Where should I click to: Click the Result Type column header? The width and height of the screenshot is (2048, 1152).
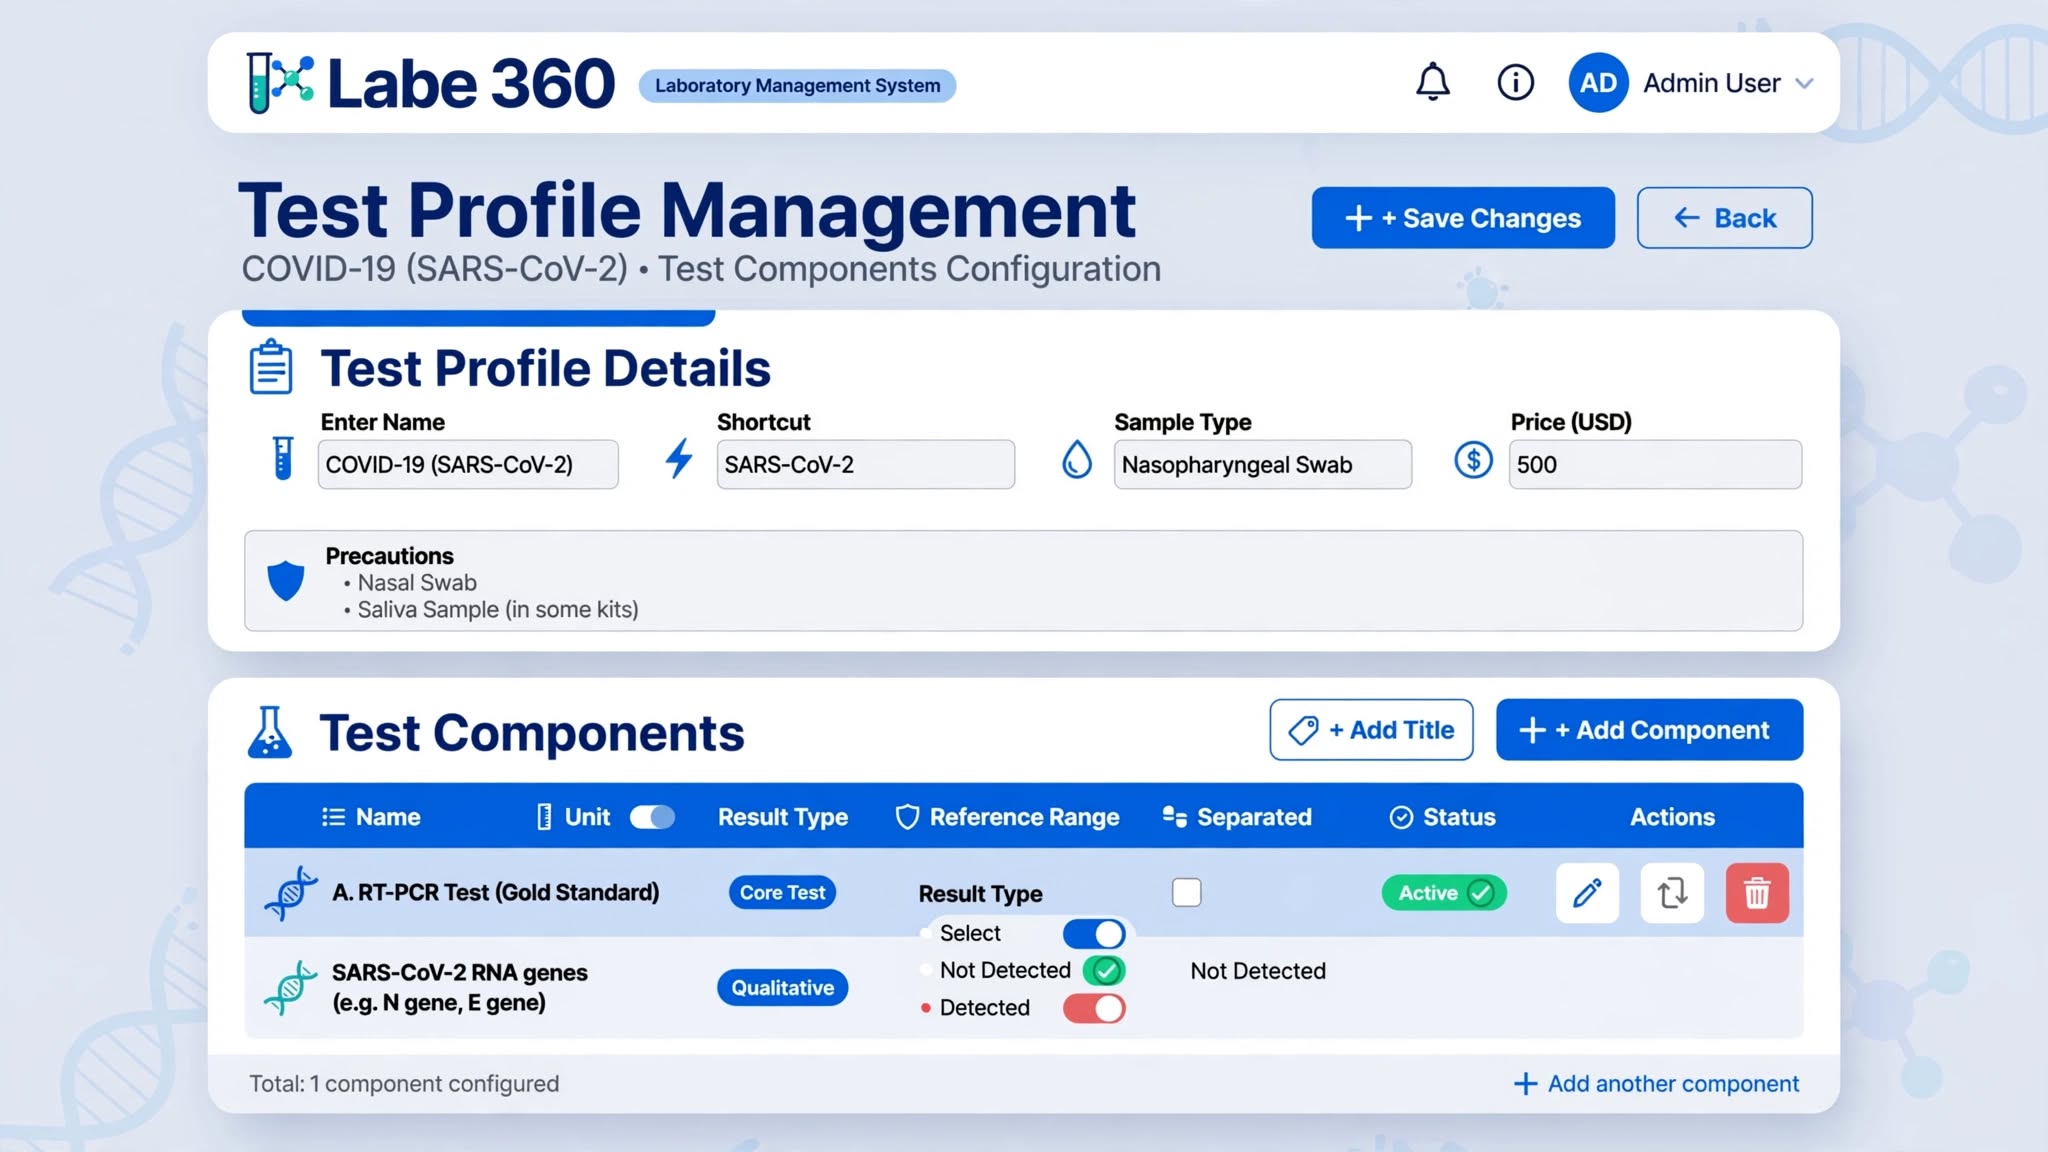pyautogui.click(x=782, y=817)
